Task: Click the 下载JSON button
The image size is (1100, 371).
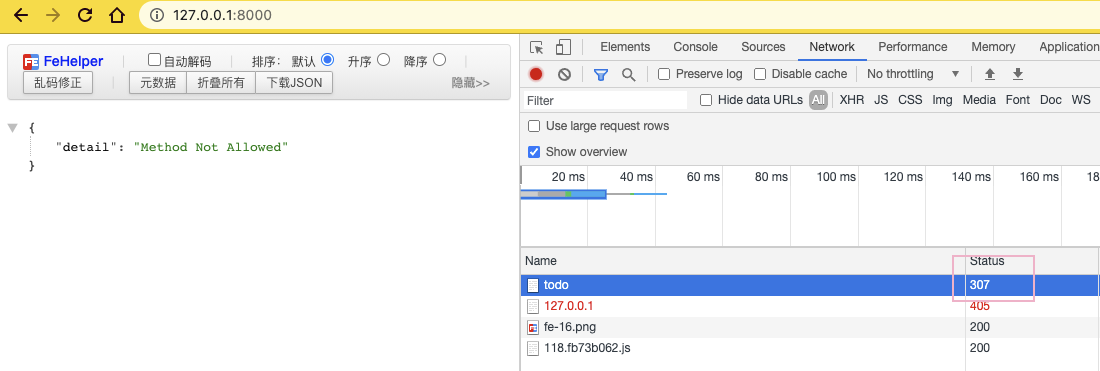Action: click(x=294, y=83)
